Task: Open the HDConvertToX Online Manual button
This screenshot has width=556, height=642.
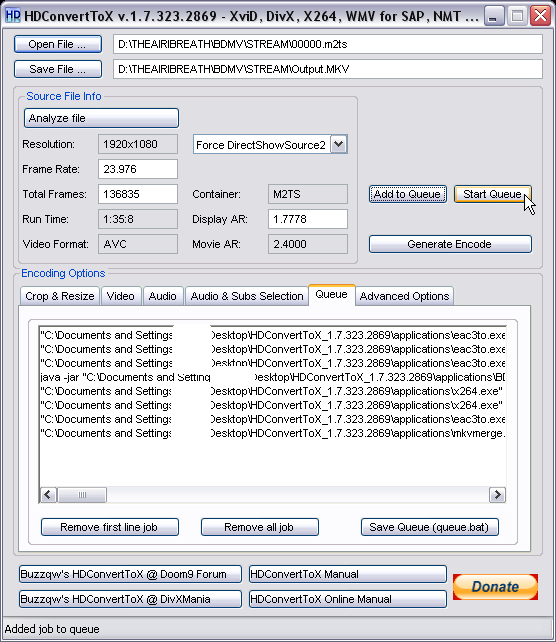Action: tap(348, 599)
